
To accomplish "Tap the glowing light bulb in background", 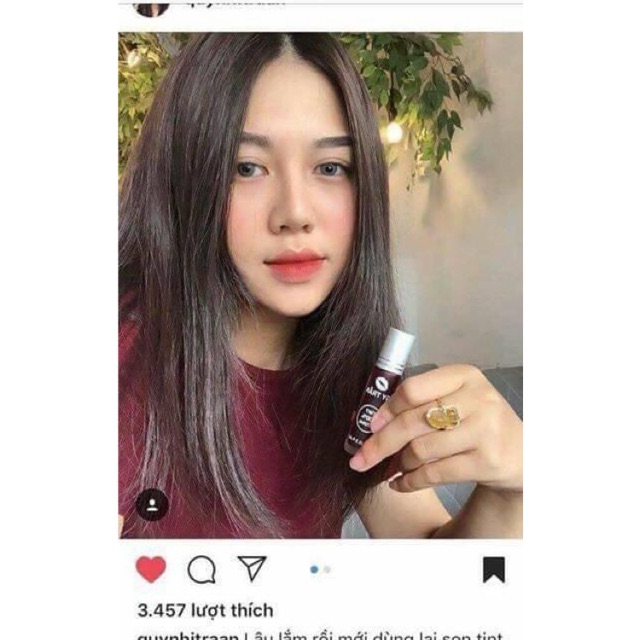I will click(x=393, y=133).
